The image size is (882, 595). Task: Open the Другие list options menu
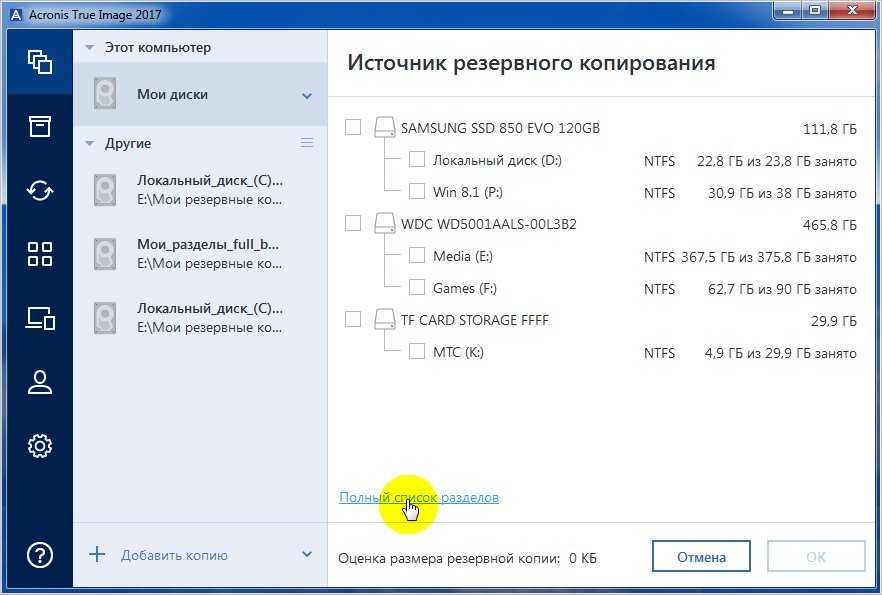[x=307, y=143]
